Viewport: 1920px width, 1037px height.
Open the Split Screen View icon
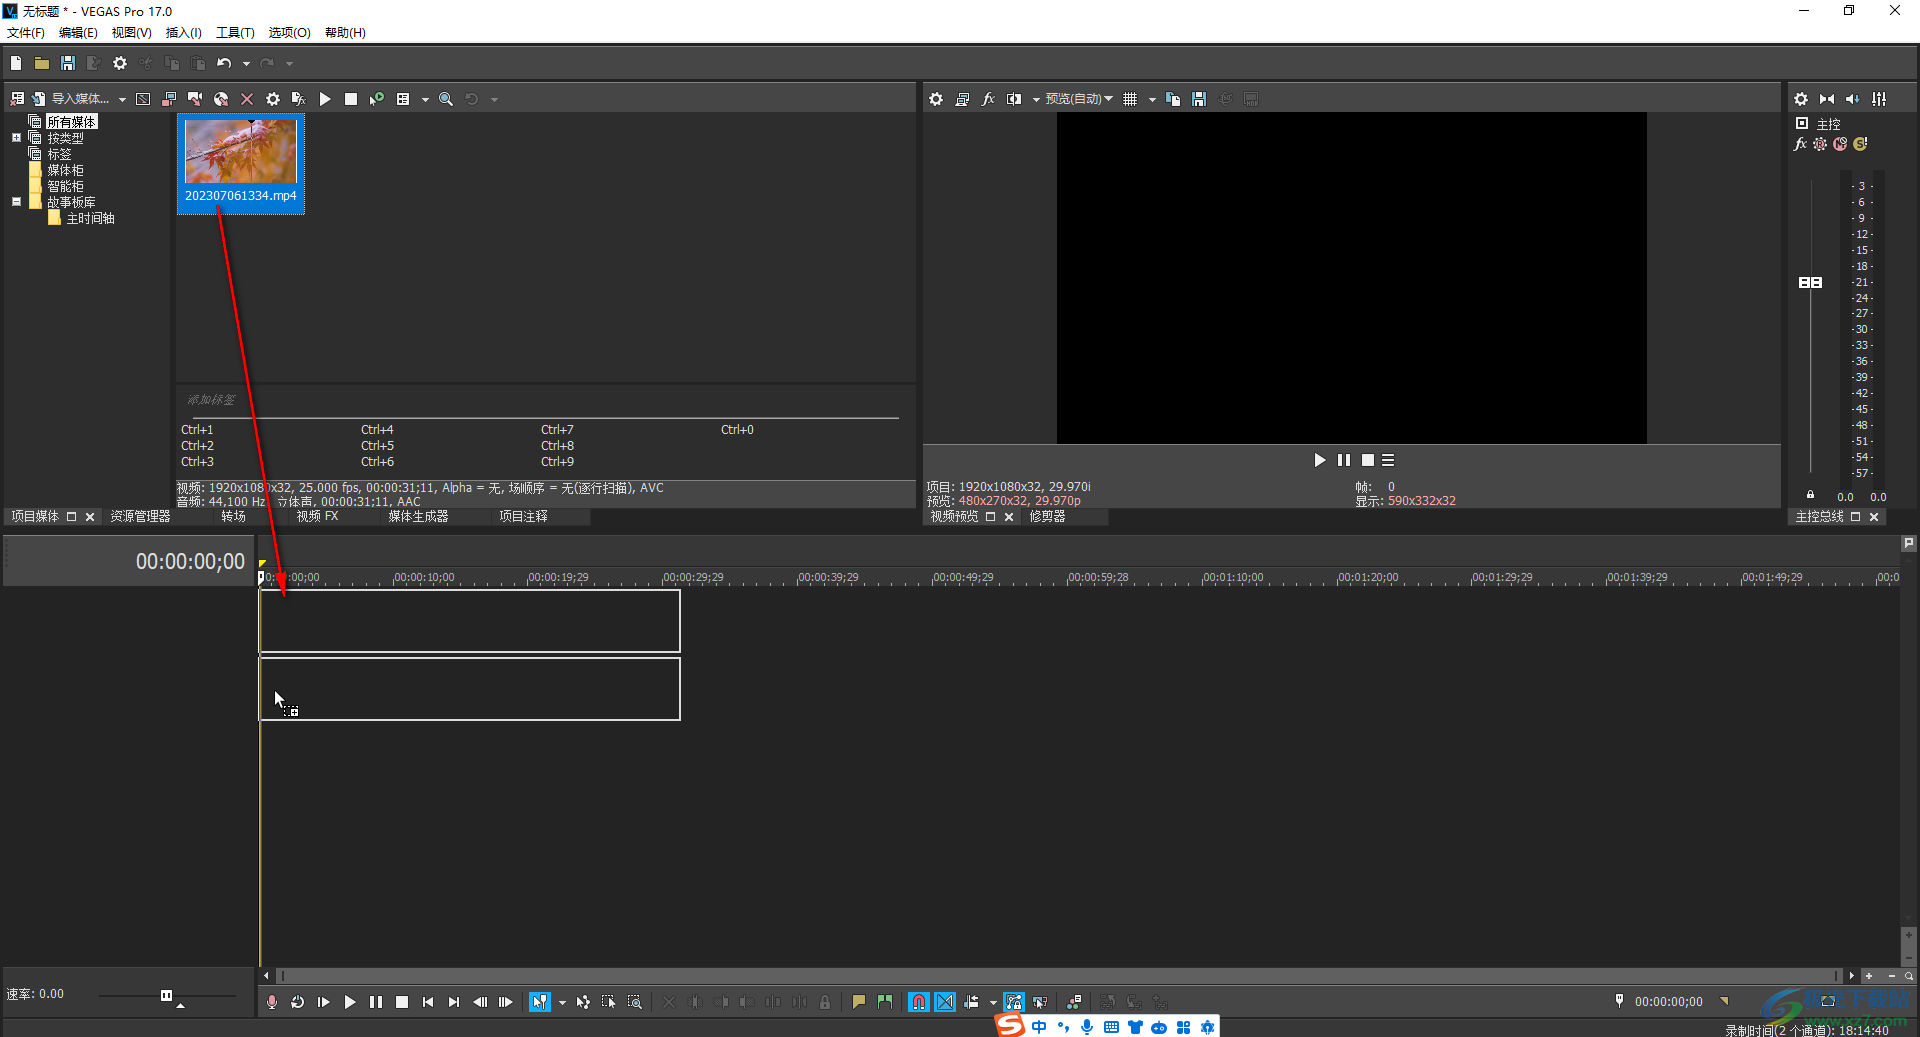(1014, 99)
